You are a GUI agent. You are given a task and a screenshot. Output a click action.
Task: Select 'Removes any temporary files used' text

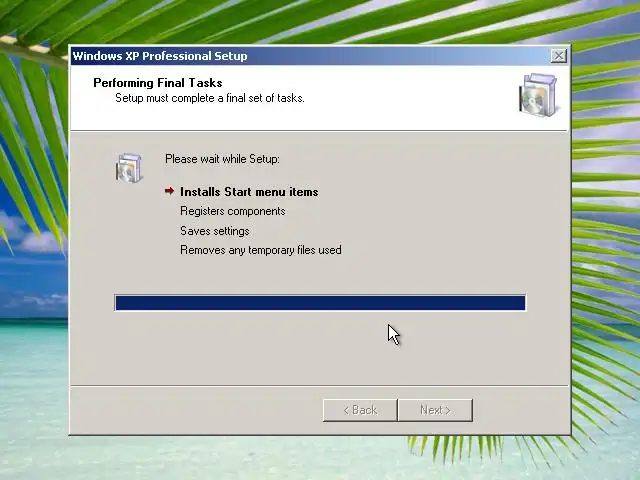(261, 250)
